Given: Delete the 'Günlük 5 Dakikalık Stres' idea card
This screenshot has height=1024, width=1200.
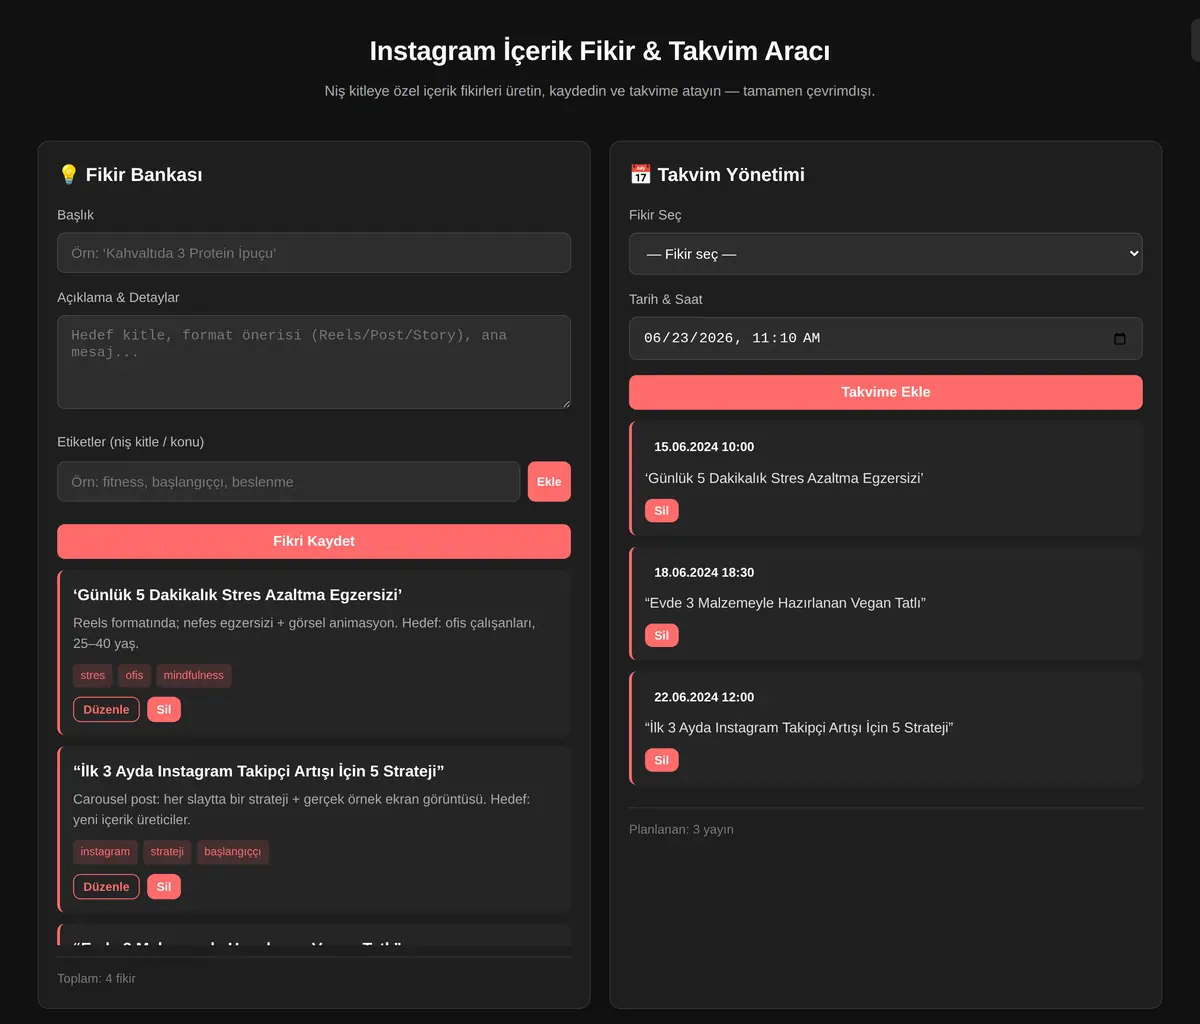Looking at the screenshot, I should [164, 710].
